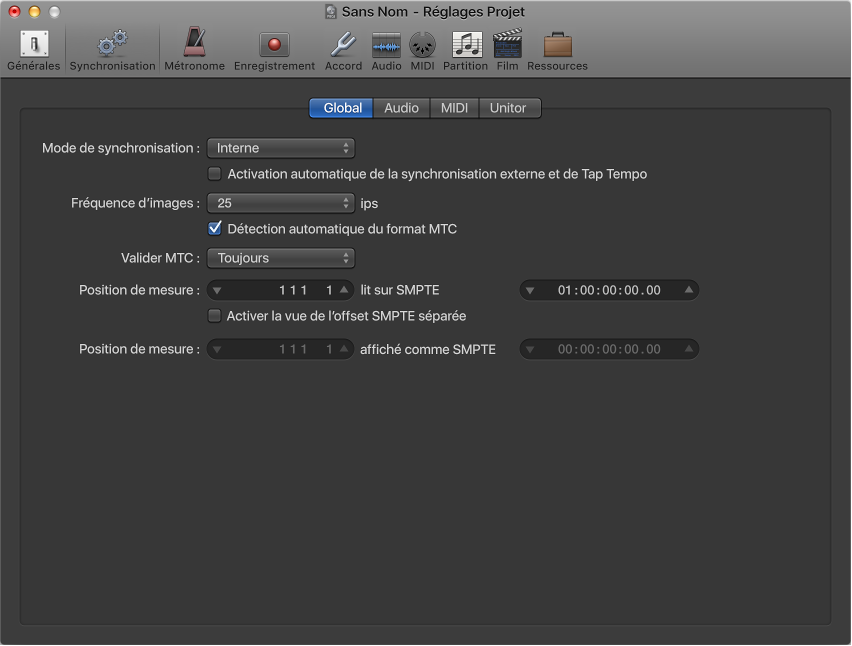852x646 pixels.
Task: Open the MIDI connector settings
Action: click(x=422, y=48)
